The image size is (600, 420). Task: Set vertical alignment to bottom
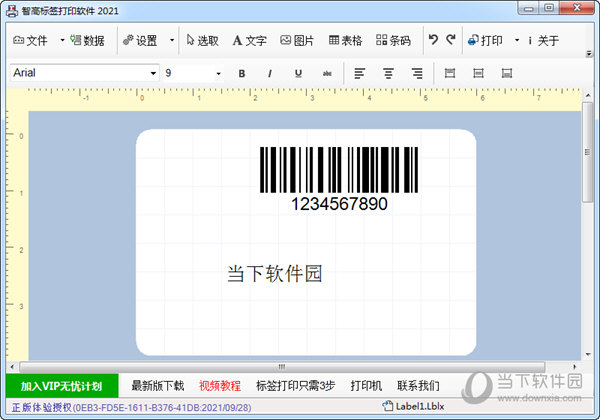507,73
